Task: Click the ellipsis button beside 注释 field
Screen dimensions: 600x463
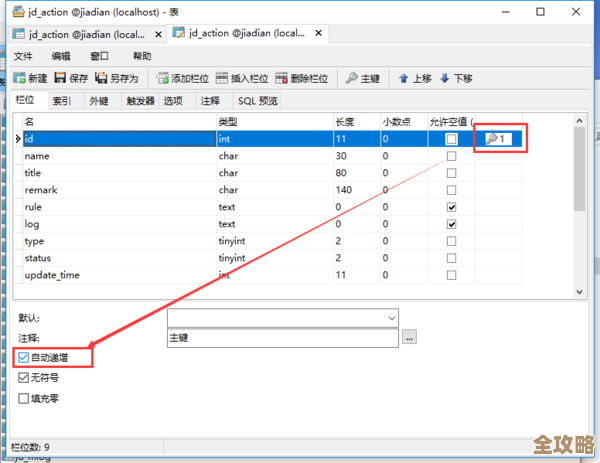Action: coord(409,338)
